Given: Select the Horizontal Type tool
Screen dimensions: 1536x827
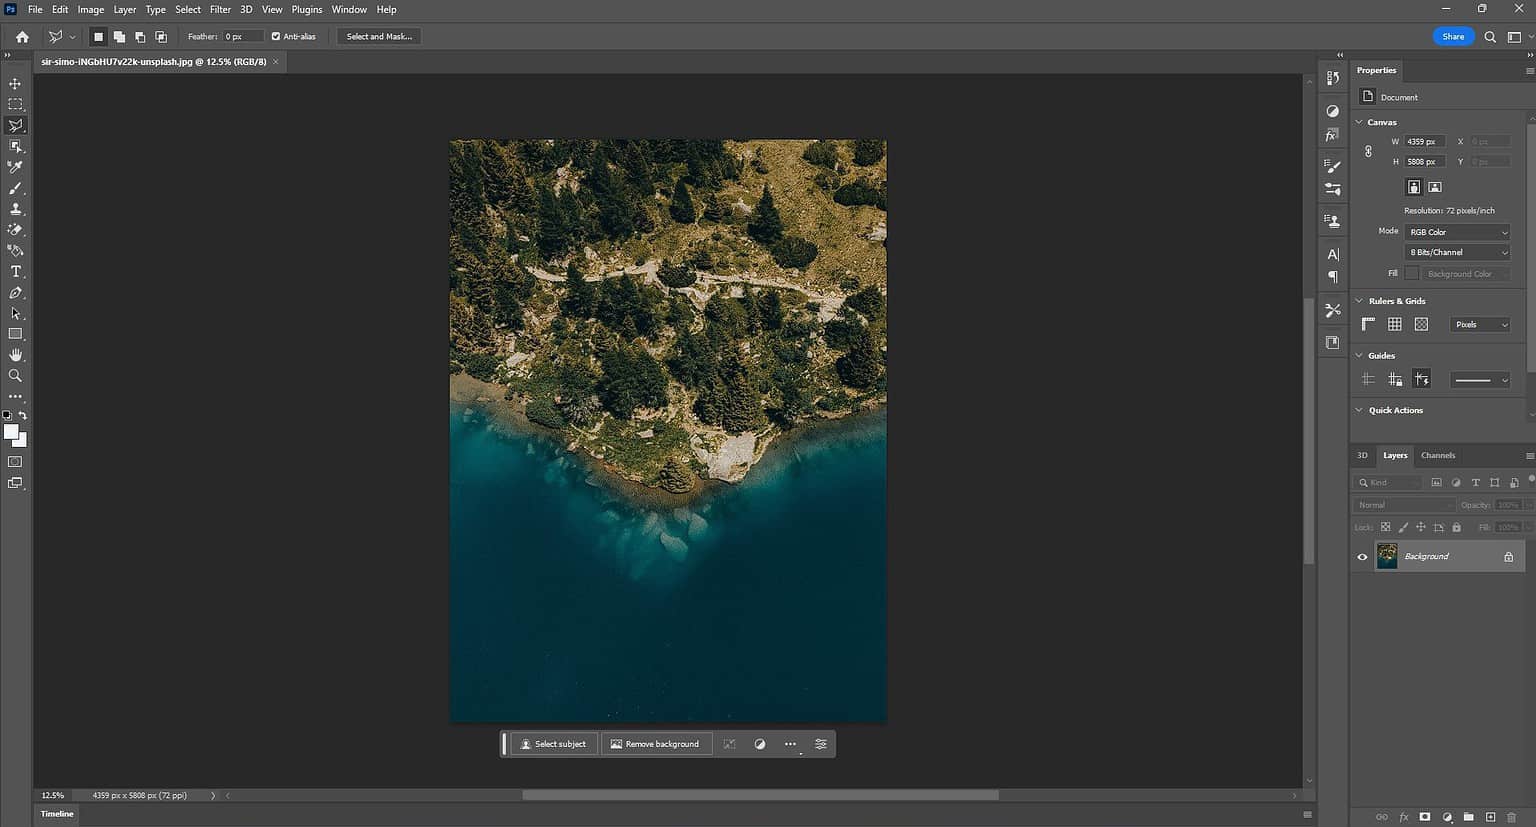Looking at the screenshot, I should pos(15,272).
